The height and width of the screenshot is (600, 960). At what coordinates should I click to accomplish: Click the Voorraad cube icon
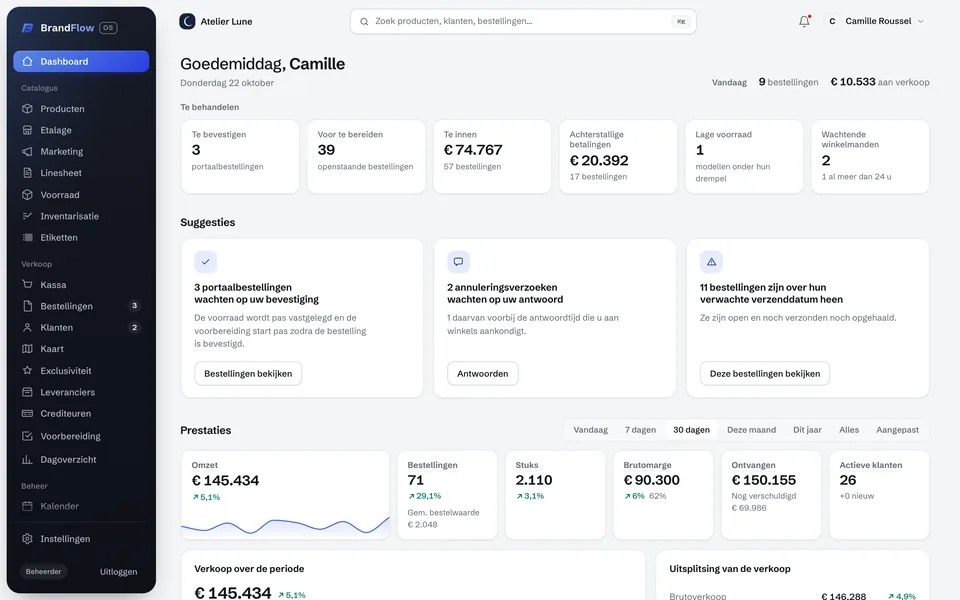27,195
